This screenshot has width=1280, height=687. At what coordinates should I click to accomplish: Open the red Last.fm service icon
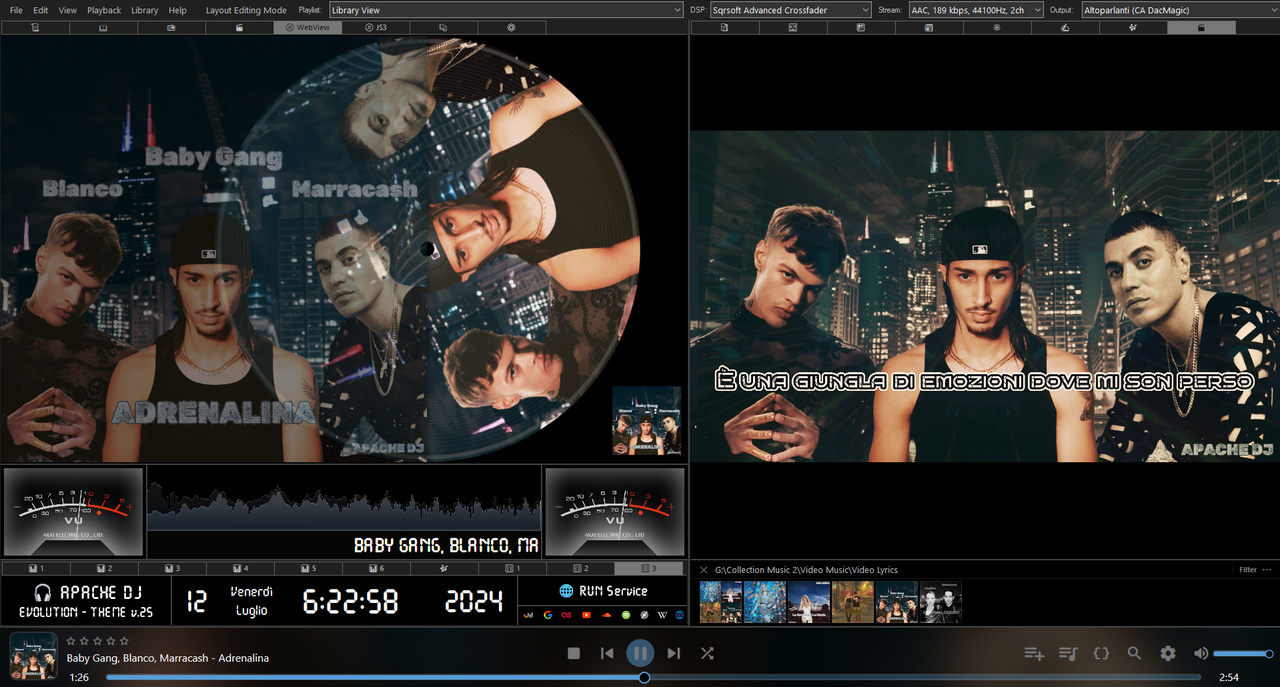click(x=567, y=615)
